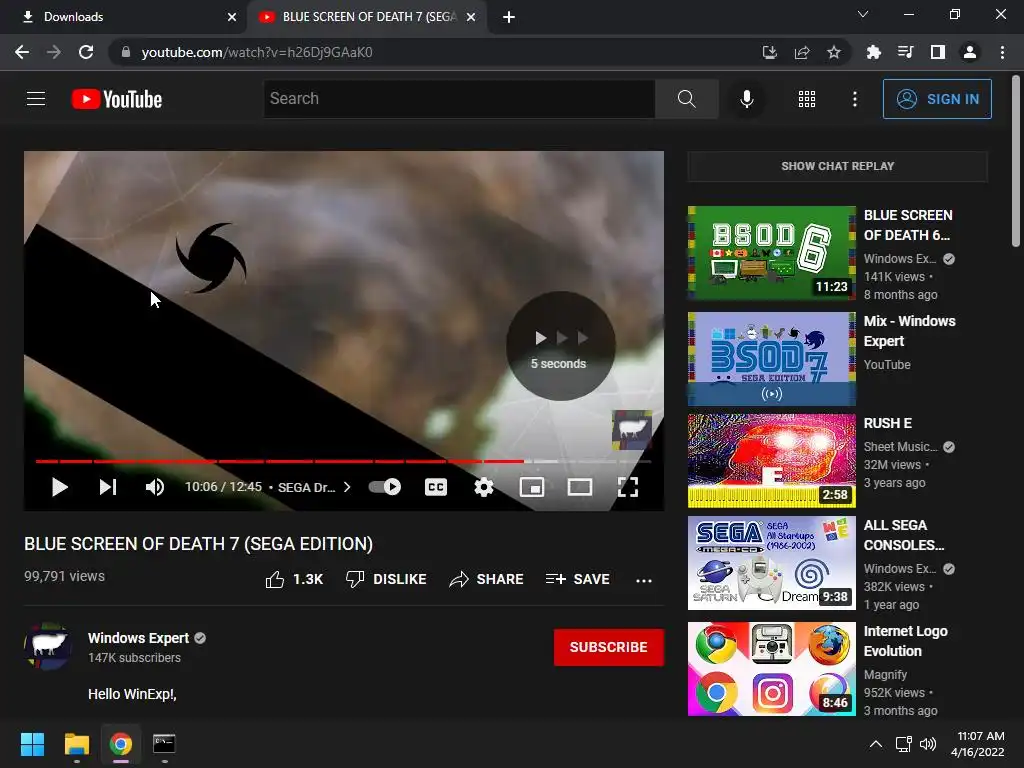Open a new browser tab

pos(509,17)
